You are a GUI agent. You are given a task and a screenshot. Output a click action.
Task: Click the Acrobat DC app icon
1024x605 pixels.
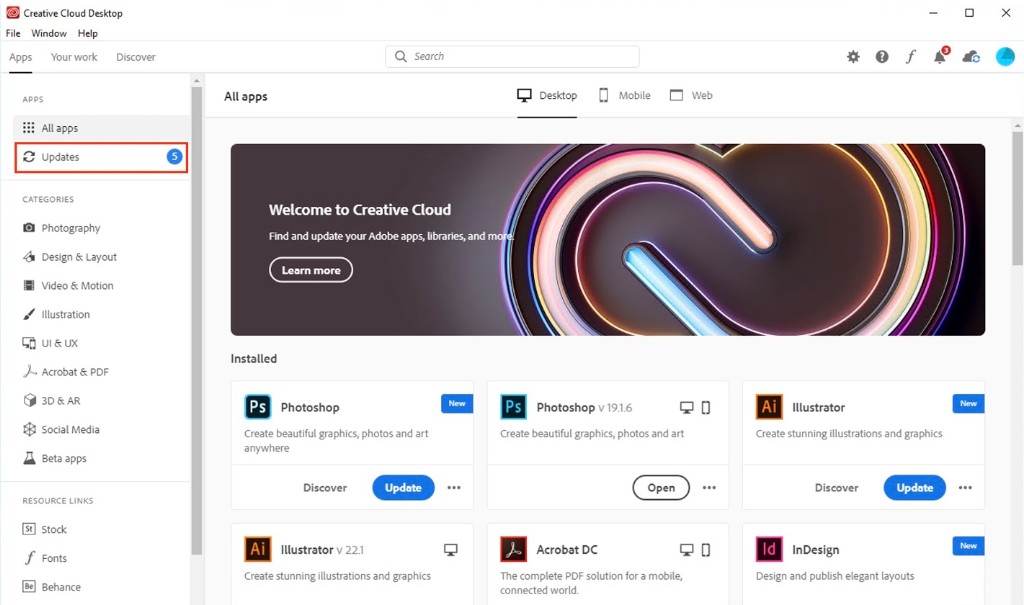point(513,549)
